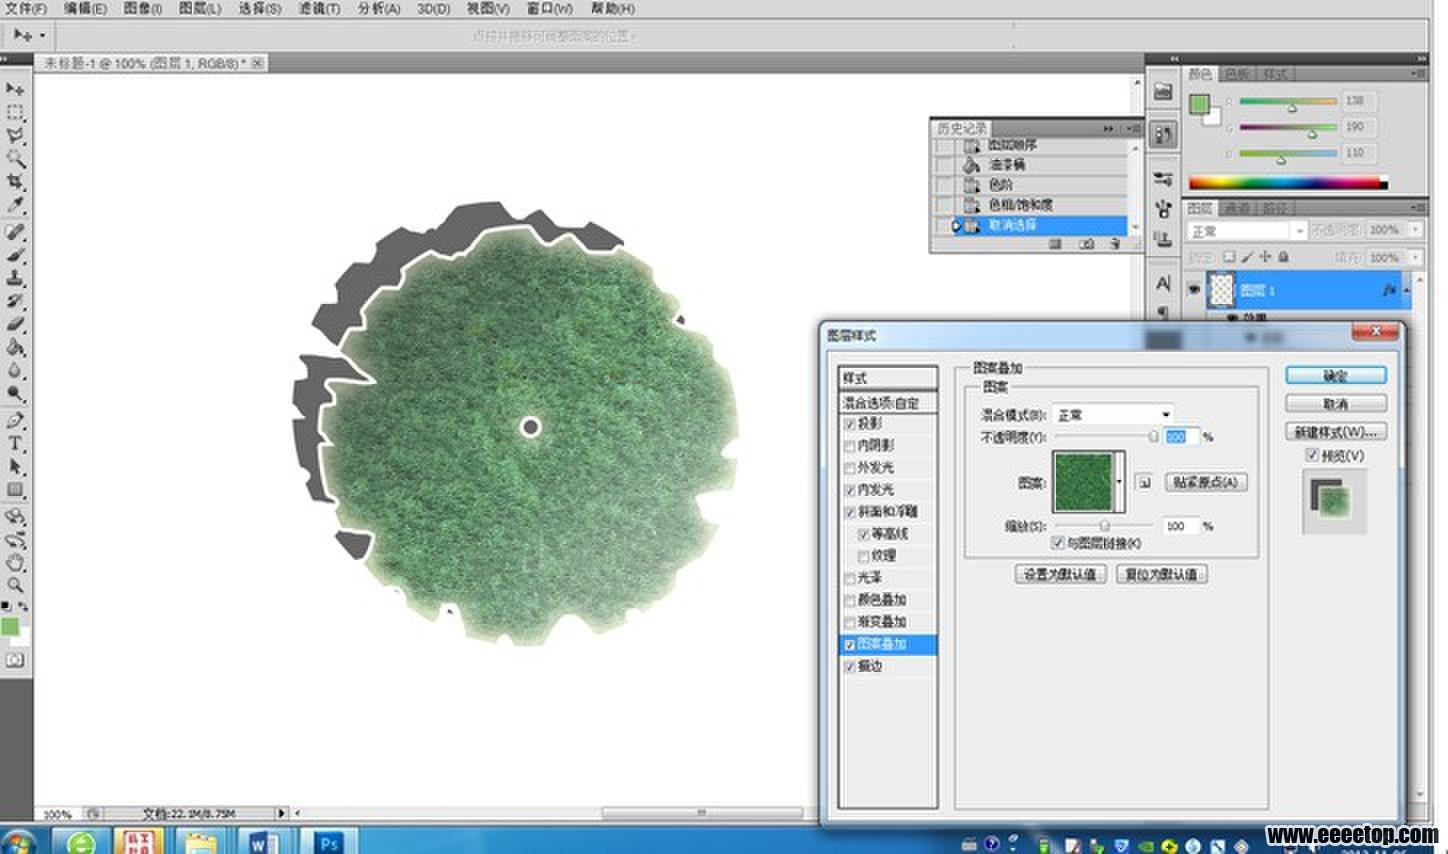
Task: Select the Pen tool
Action: (15, 421)
